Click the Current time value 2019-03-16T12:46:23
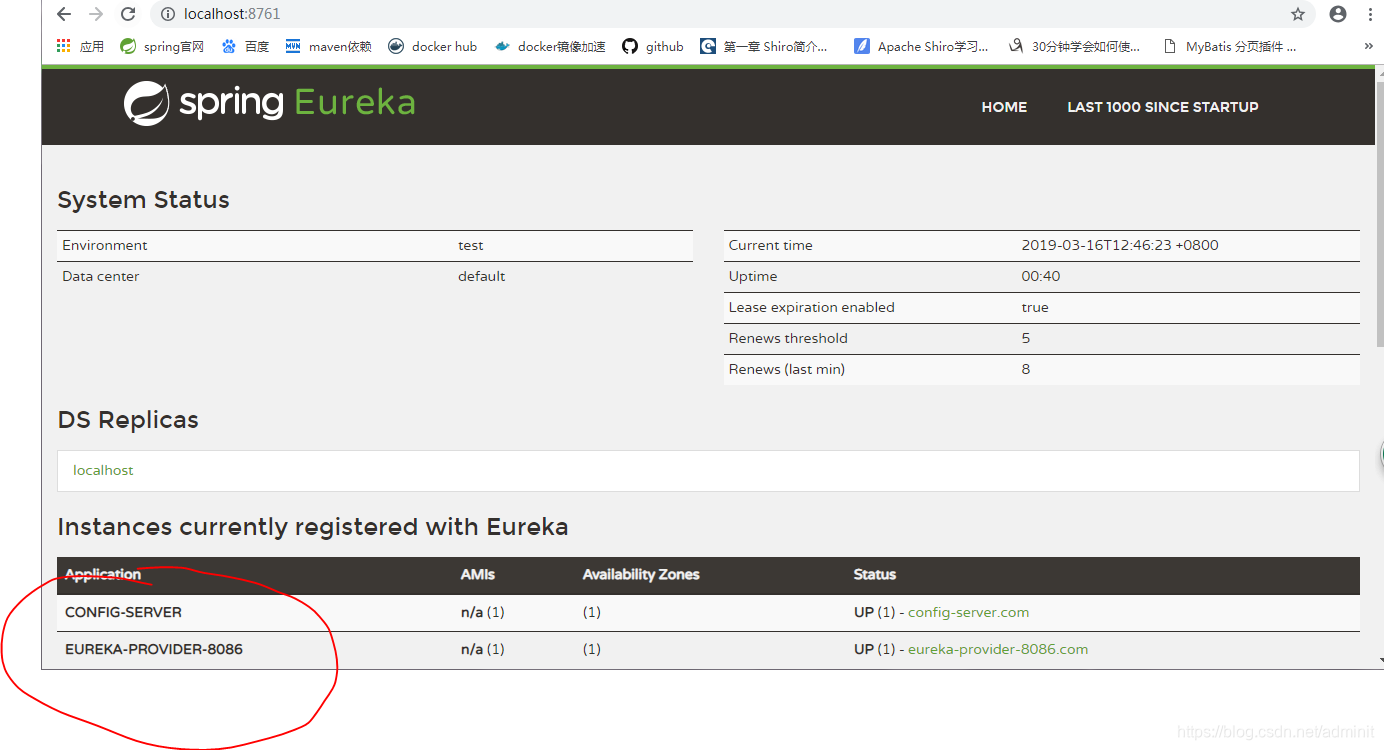 (x=1120, y=245)
